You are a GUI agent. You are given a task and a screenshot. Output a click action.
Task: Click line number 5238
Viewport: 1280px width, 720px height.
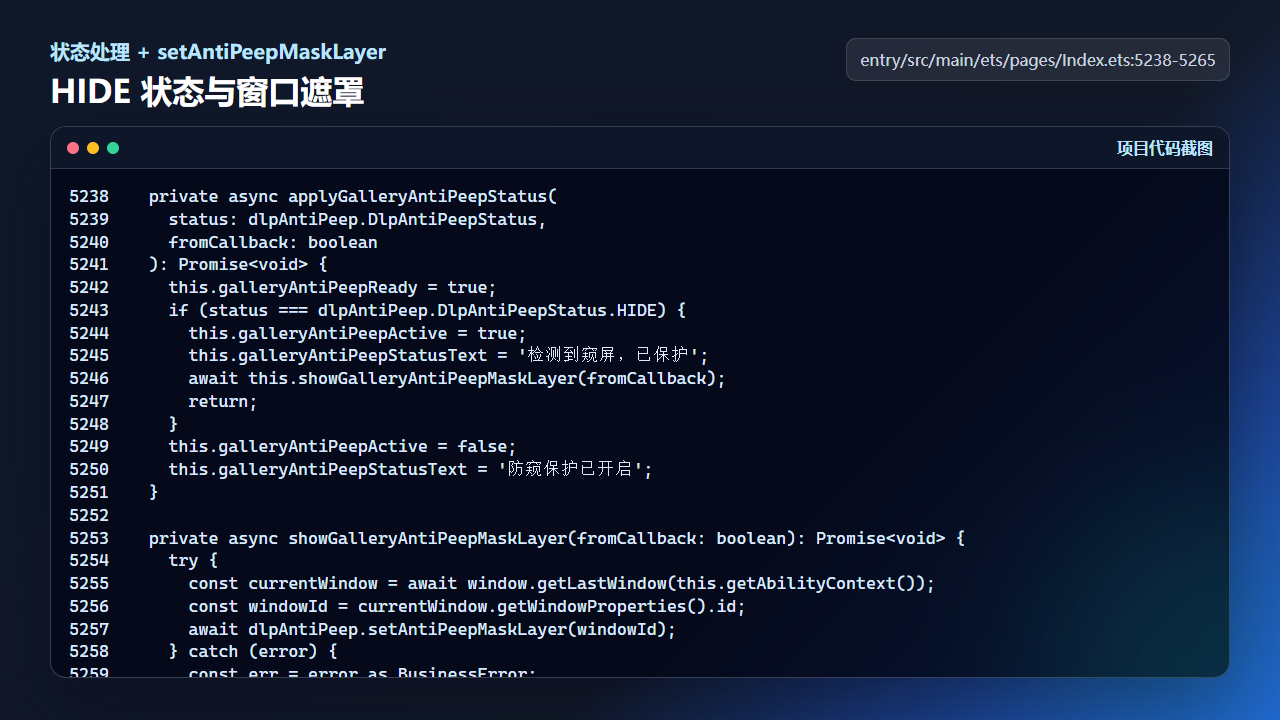pos(89,197)
